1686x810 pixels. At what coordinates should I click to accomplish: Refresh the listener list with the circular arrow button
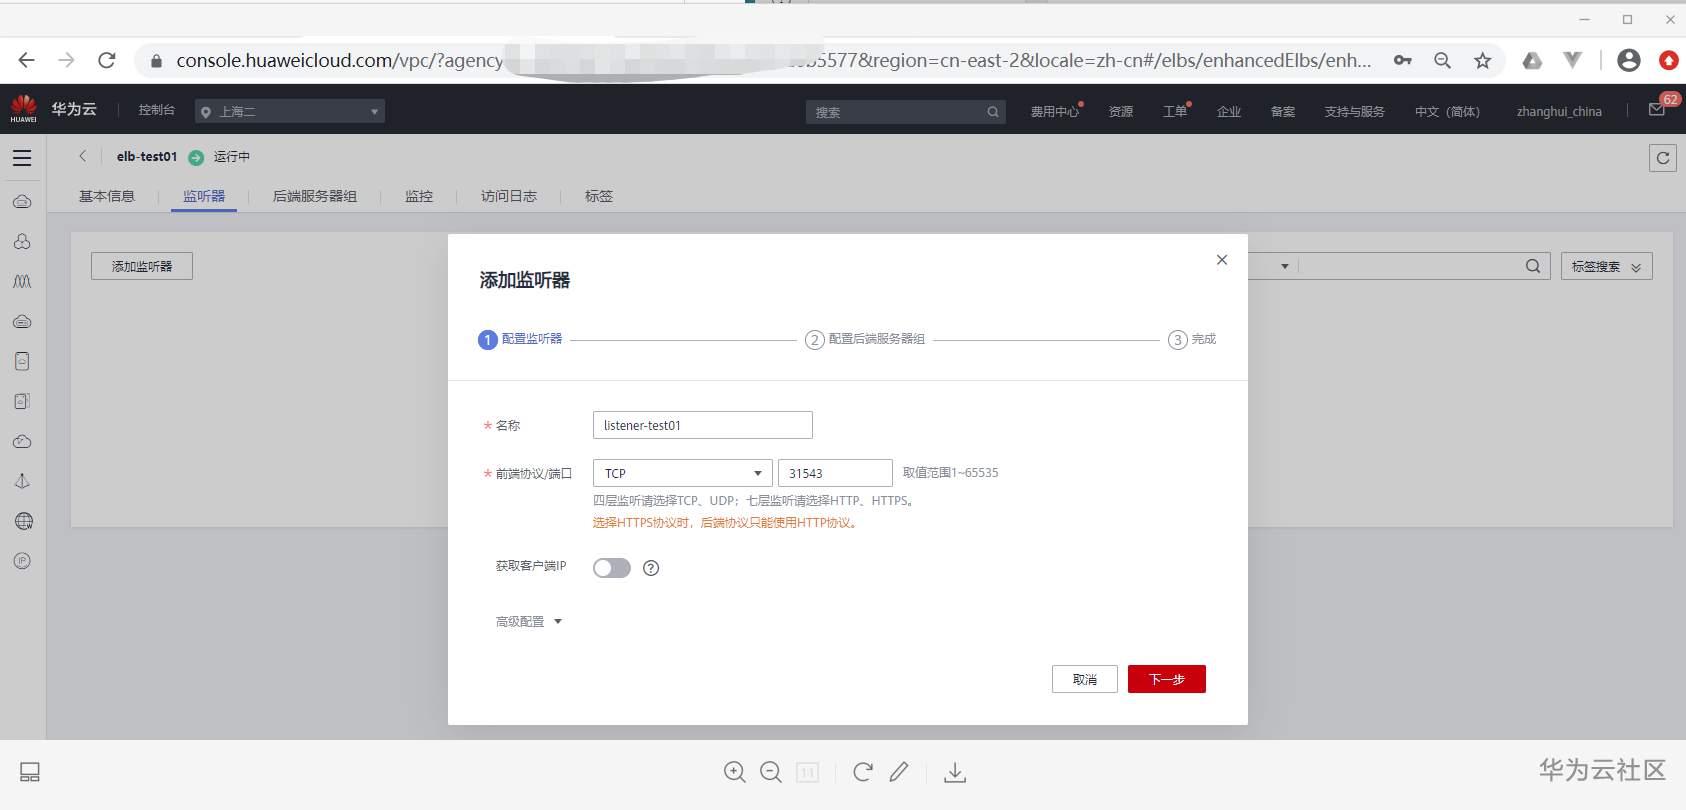[x=1663, y=158]
